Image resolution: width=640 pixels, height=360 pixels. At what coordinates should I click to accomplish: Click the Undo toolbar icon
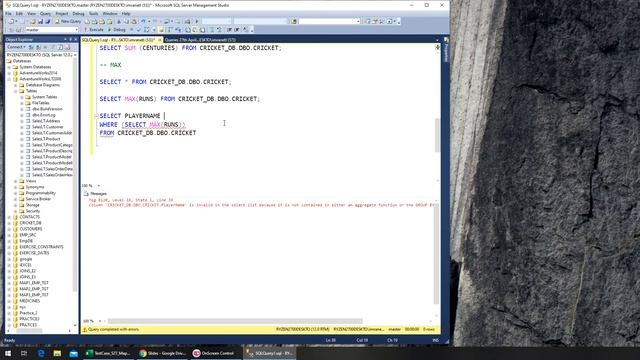pos(143,21)
